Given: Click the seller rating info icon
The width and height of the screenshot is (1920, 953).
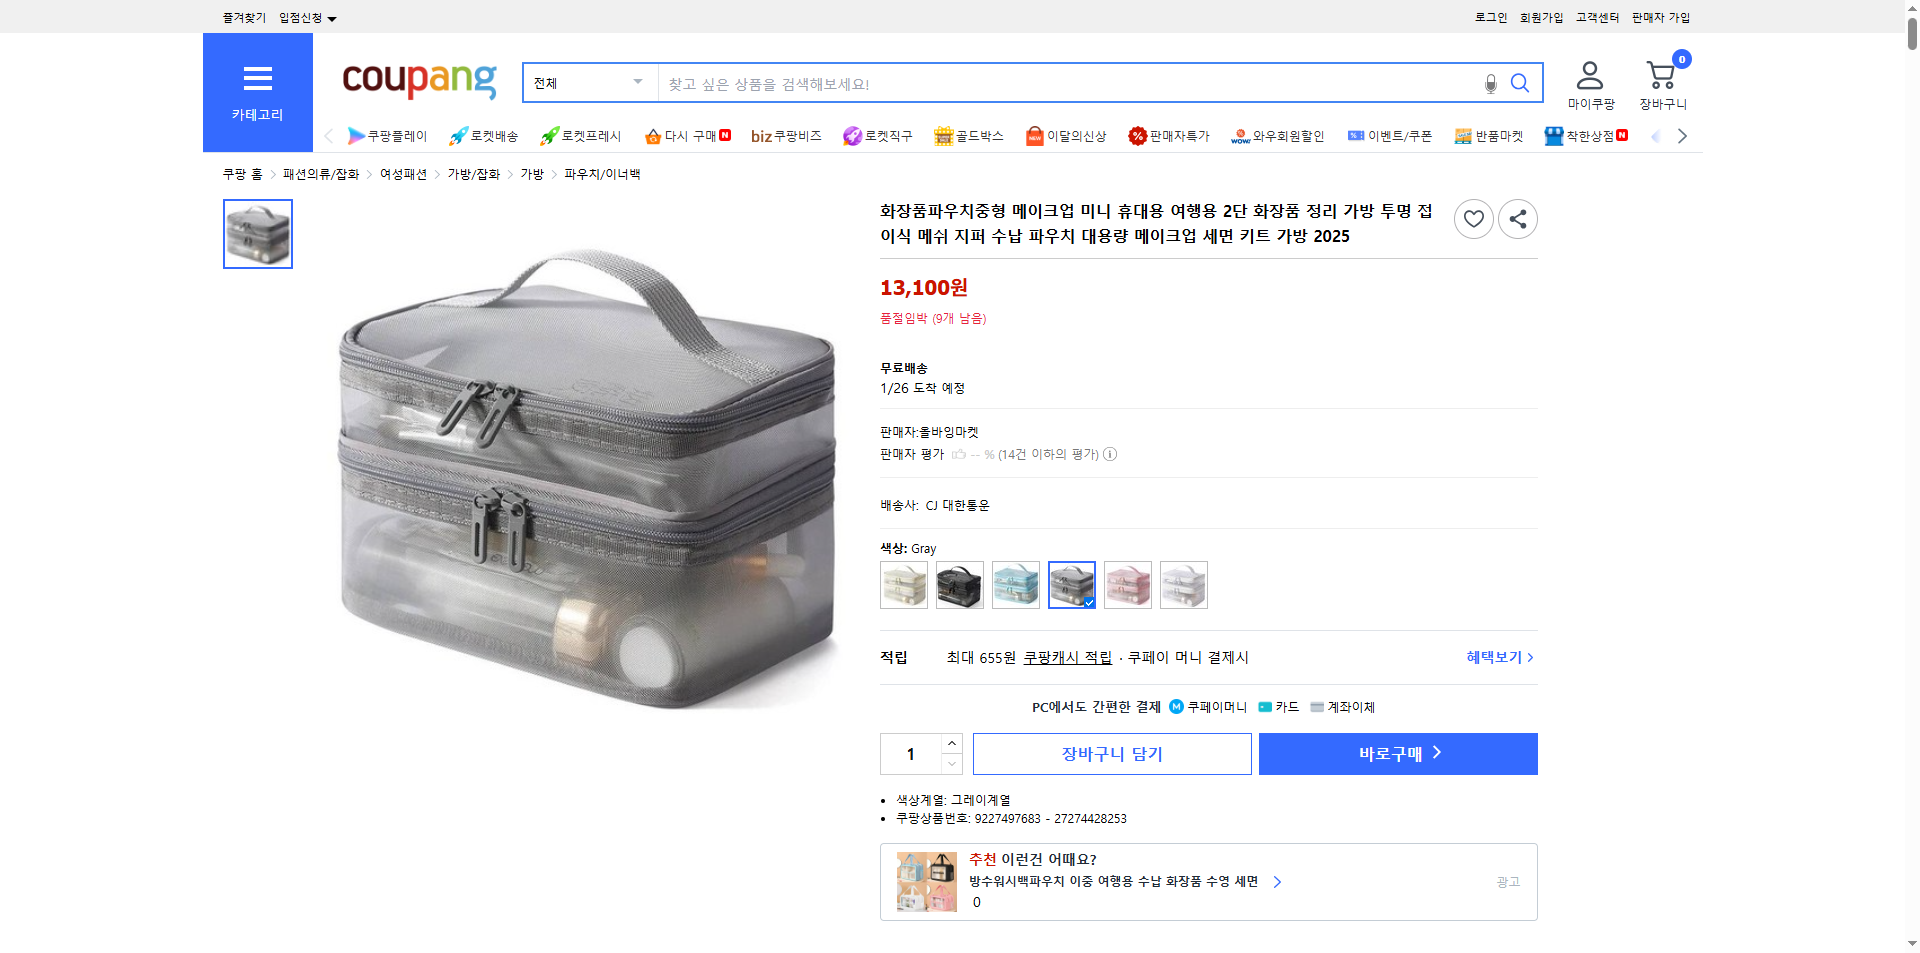Looking at the screenshot, I should click(1110, 454).
